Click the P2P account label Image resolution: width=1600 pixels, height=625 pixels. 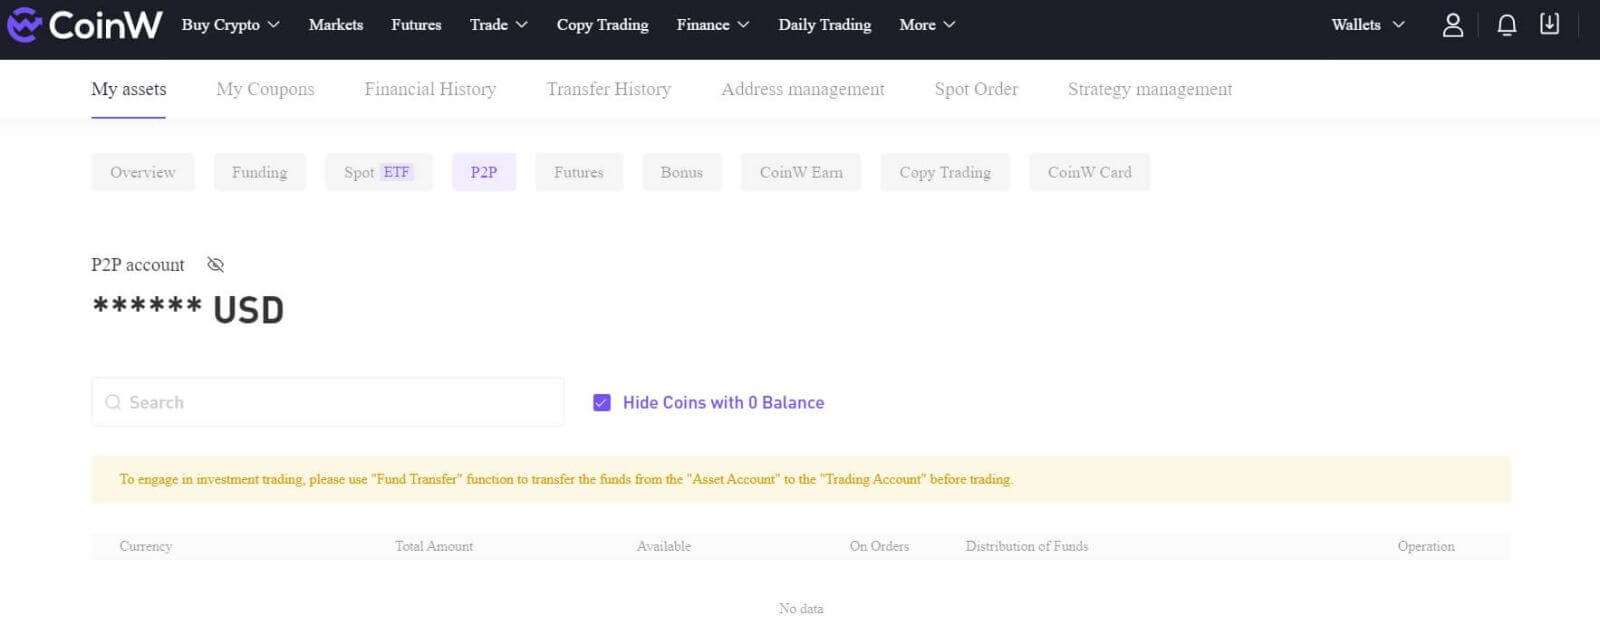pyautogui.click(x=138, y=265)
